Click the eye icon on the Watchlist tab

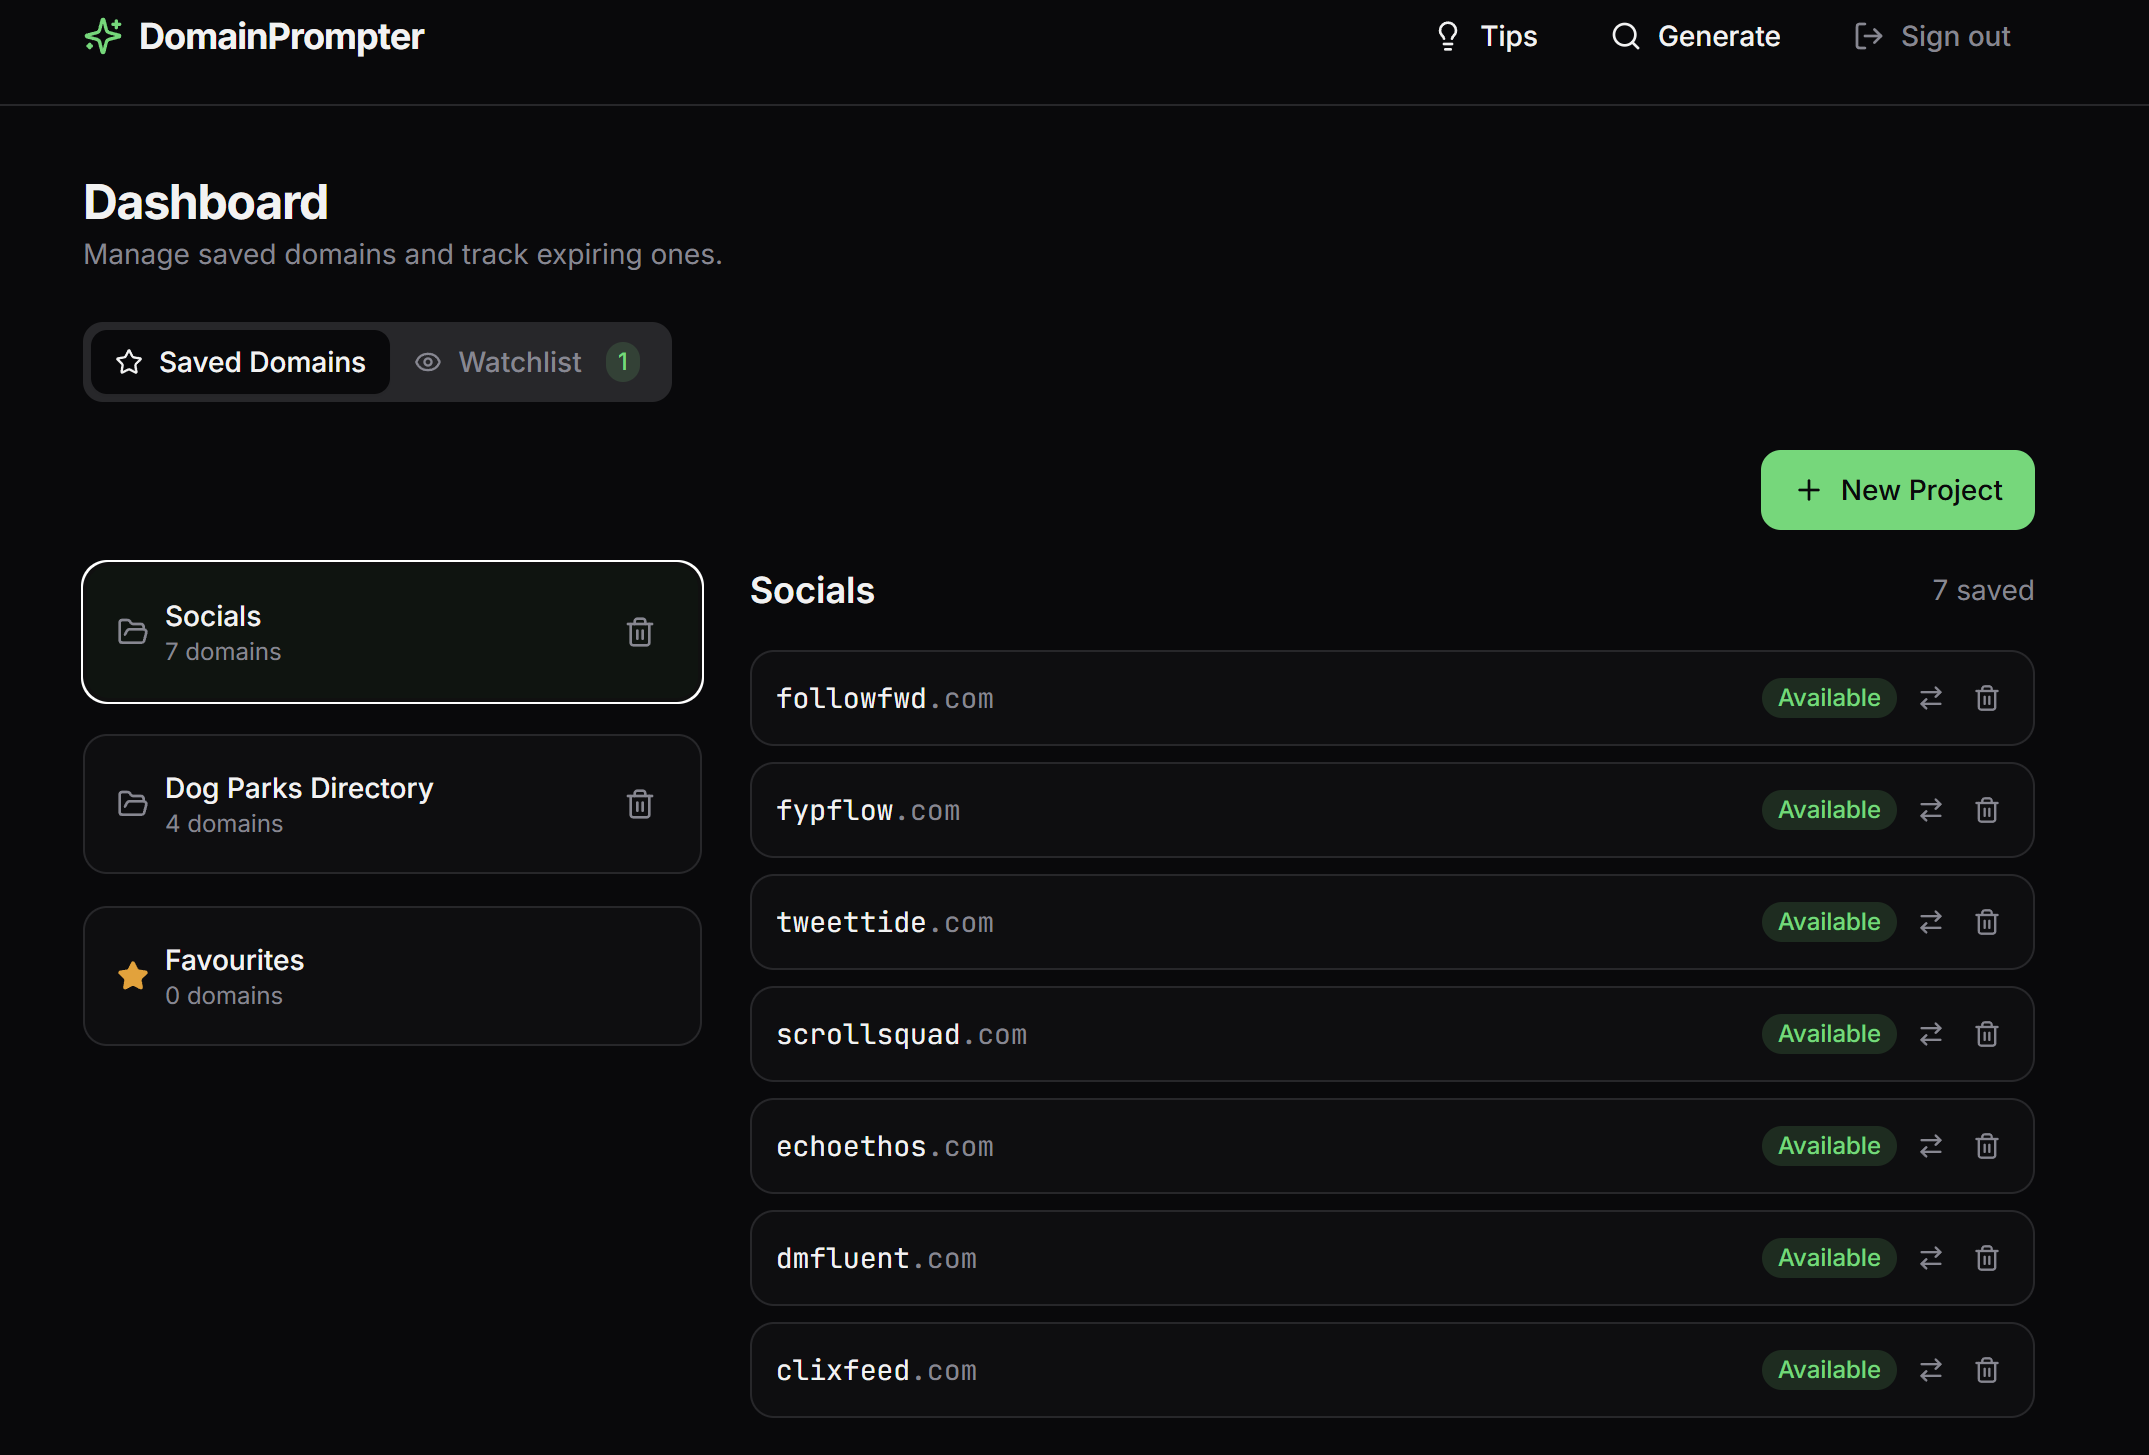coord(428,362)
